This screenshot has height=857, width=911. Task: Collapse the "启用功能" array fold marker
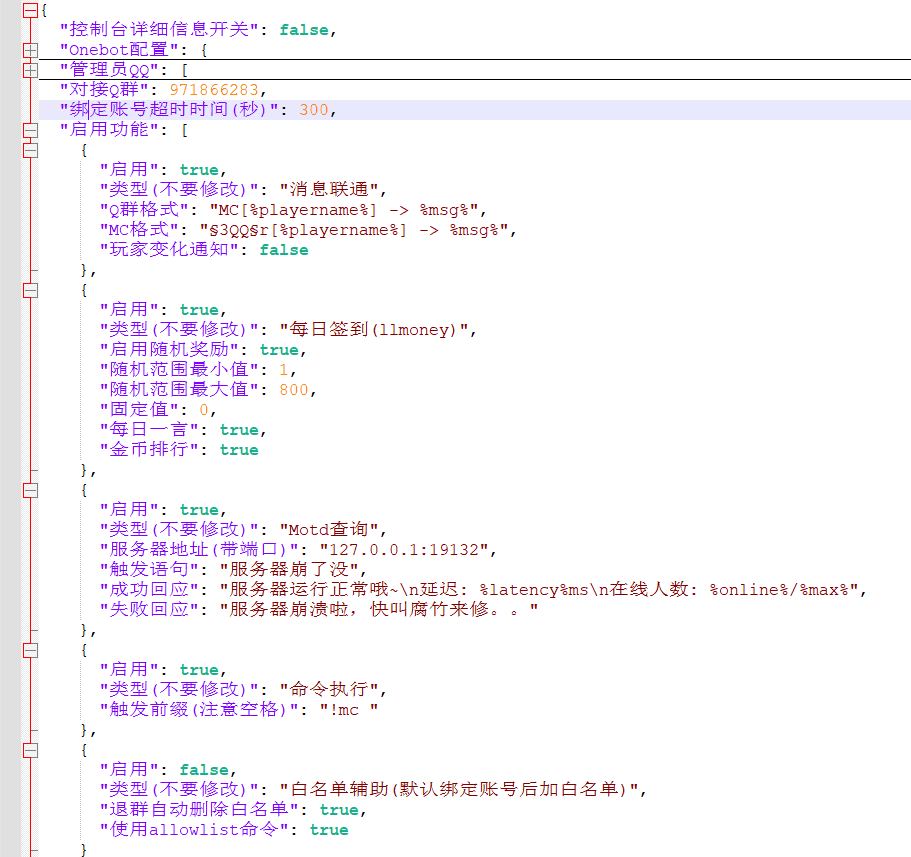tap(30, 130)
